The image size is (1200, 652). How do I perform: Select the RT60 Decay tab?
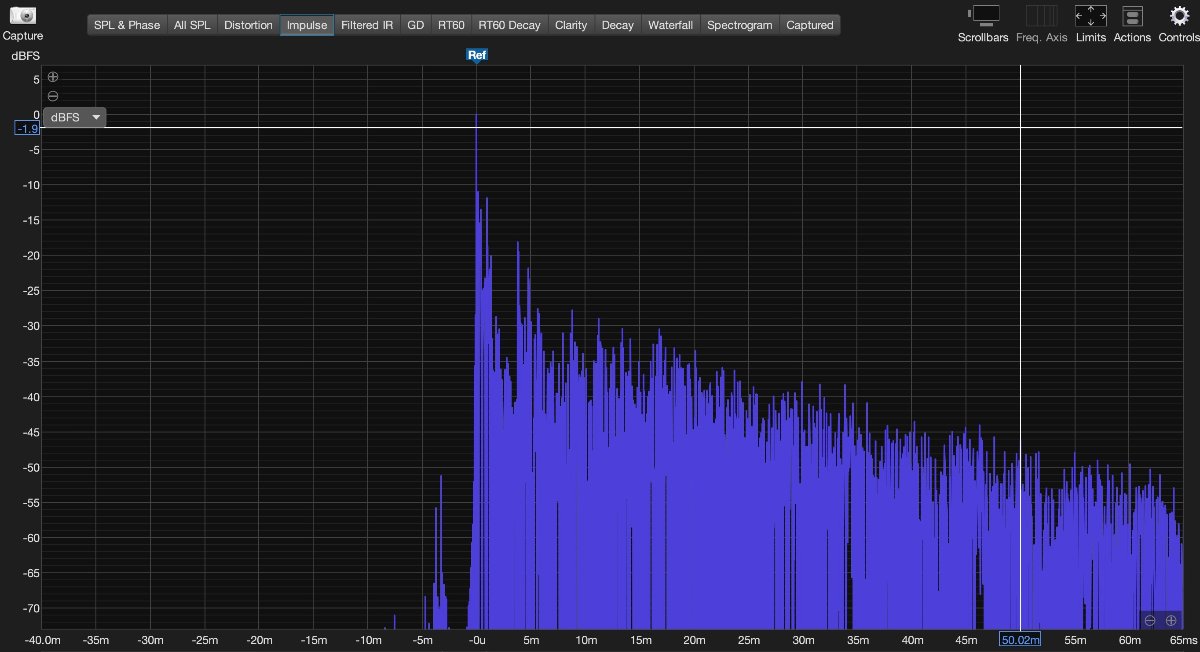[509, 25]
